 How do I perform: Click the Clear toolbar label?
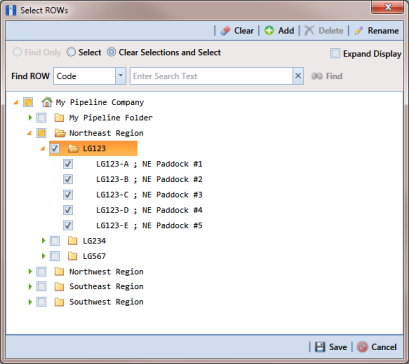[244, 31]
